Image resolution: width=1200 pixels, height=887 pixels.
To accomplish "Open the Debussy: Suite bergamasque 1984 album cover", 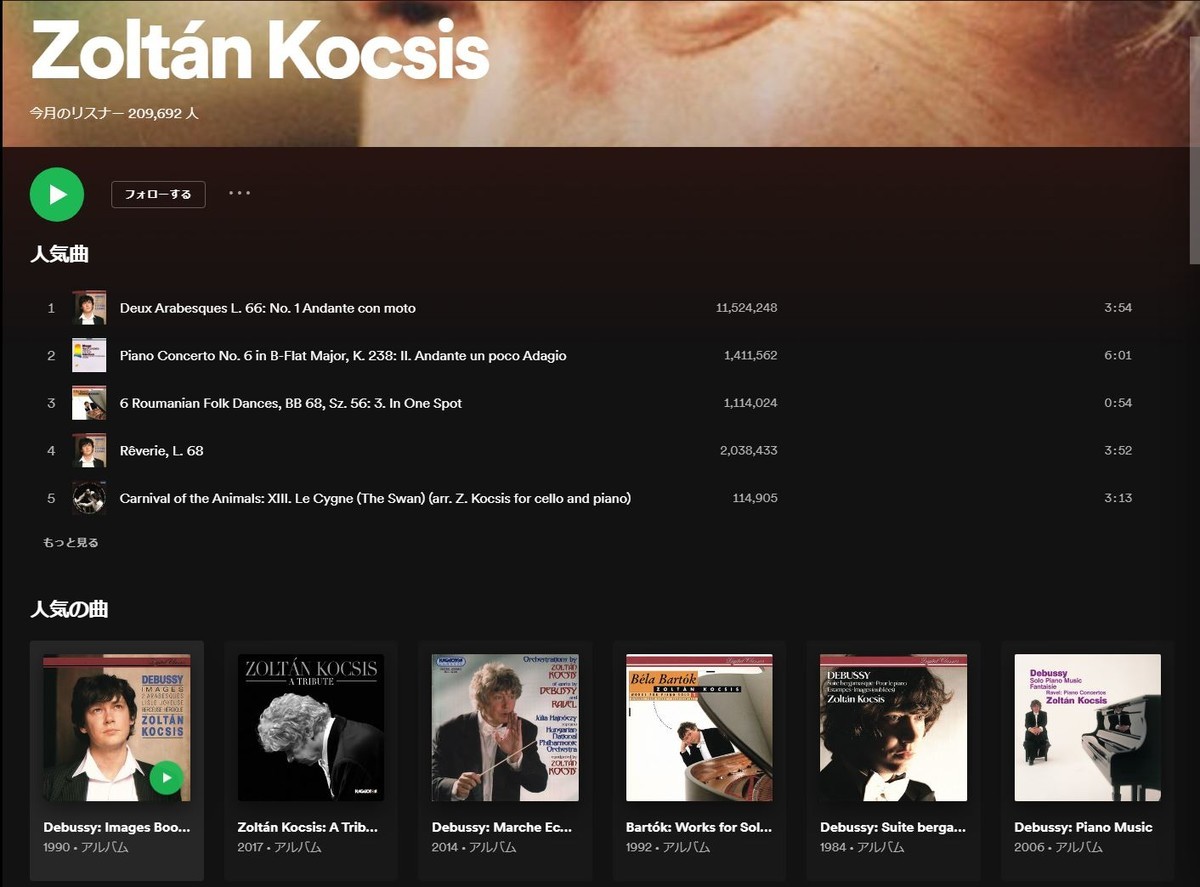I will pyautogui.click(x=893, y=728).
